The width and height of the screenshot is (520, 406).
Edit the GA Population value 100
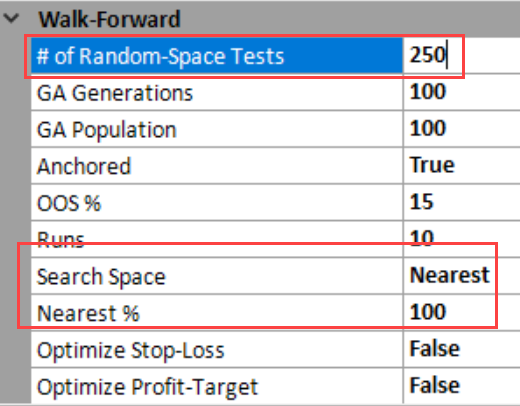(x=462, y=129)
